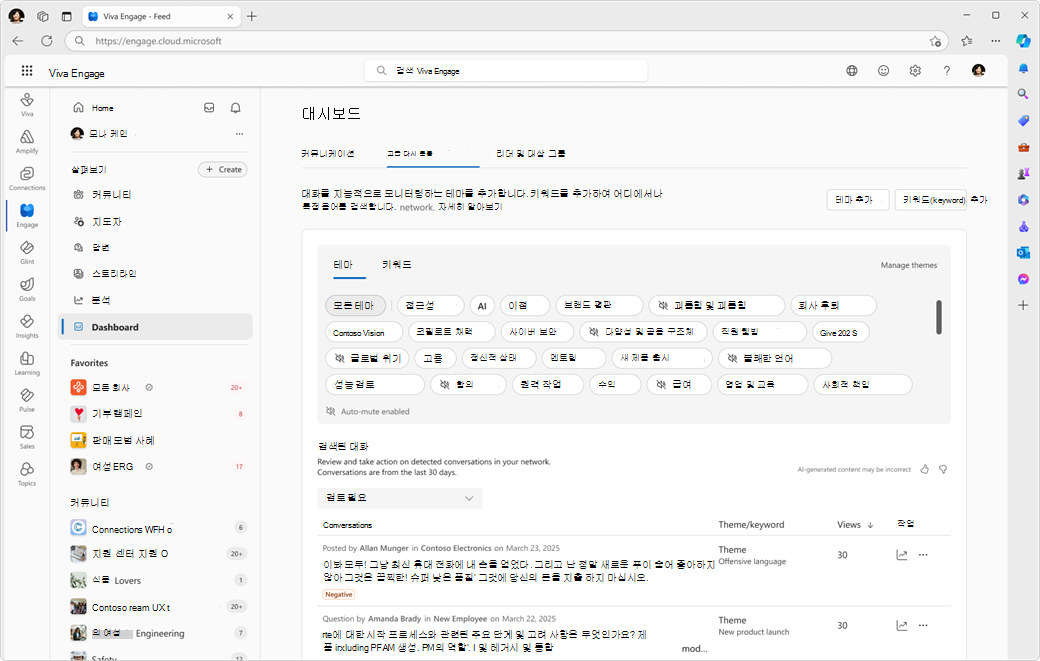Click the Create button
Image resolution: width=1040 pixels, height=661 pixels.
tap(223, 169)
